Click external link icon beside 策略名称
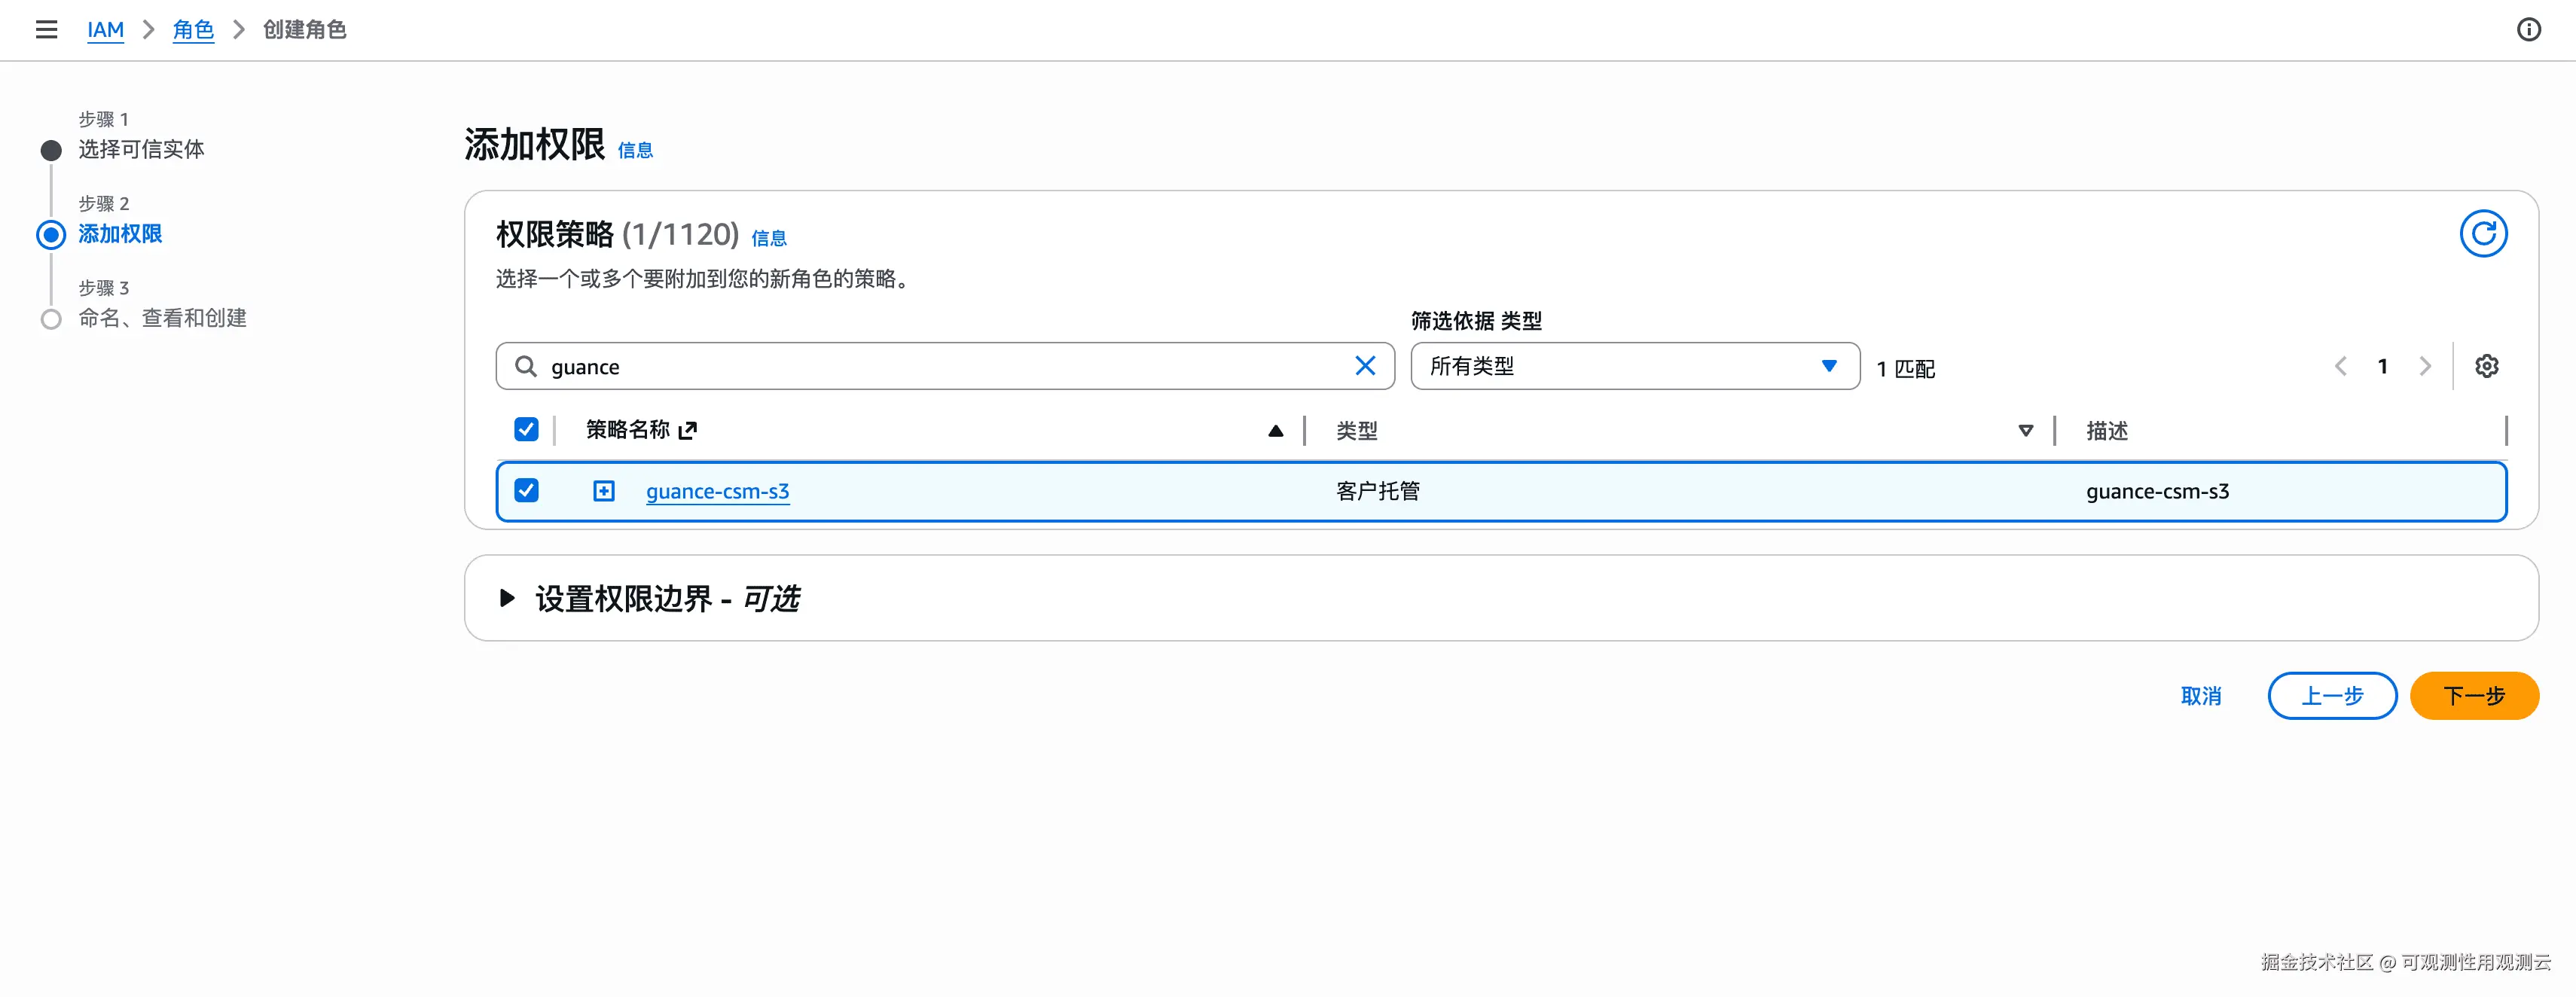 (x=687, y=431)
